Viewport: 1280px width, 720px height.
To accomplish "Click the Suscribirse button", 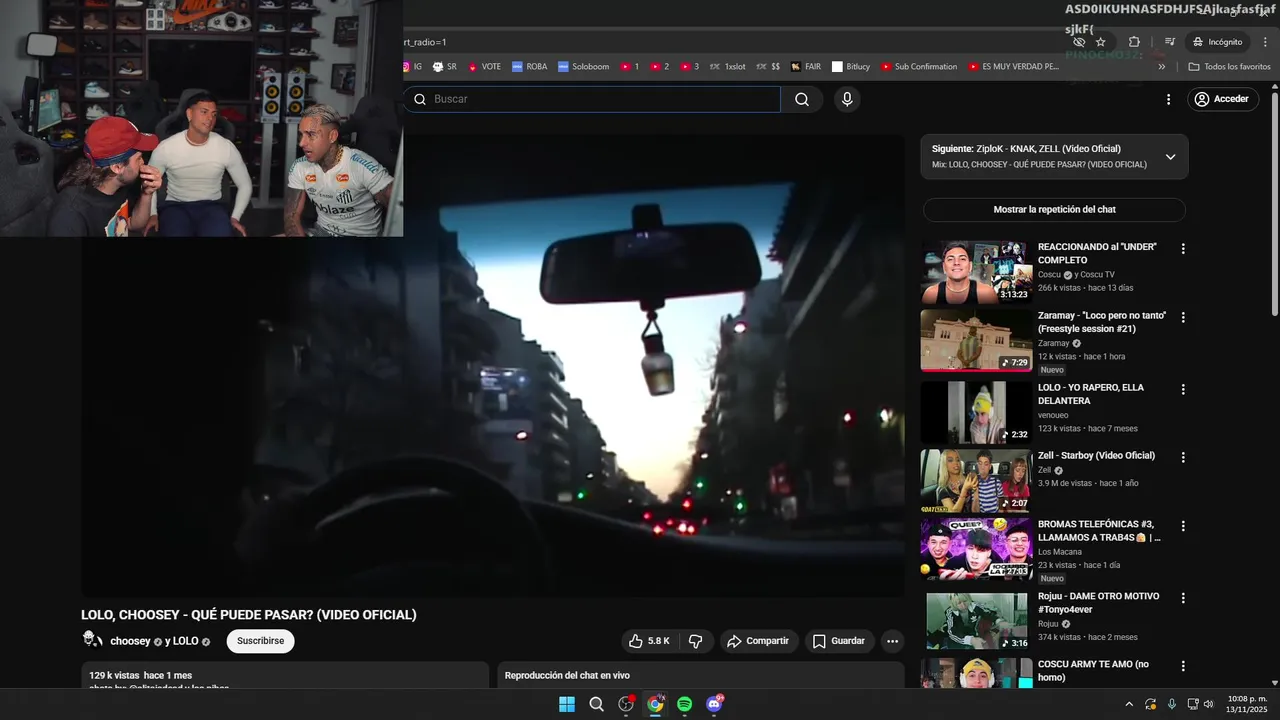I will click(260, 641).
